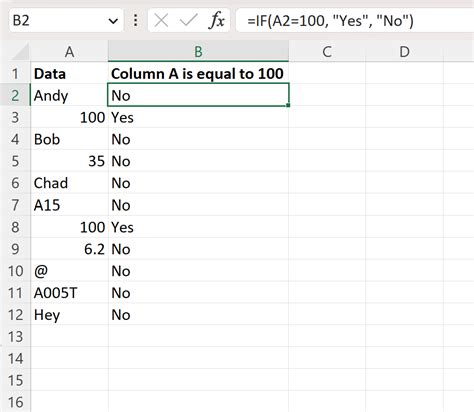Image resolution: width=474 pixels, height=412 pixels.
Task: Select cell 'Column A is equal to 100'
Action: coord(198,73)
